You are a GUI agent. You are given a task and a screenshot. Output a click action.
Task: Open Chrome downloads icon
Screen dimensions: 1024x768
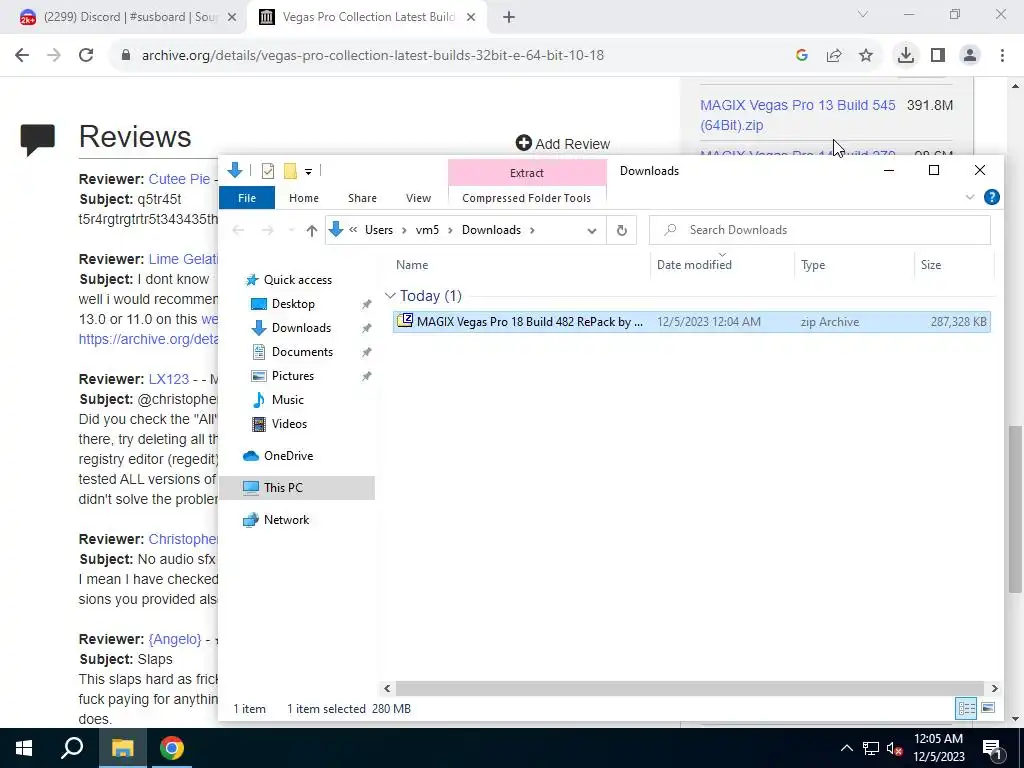[x=905, y=56]
